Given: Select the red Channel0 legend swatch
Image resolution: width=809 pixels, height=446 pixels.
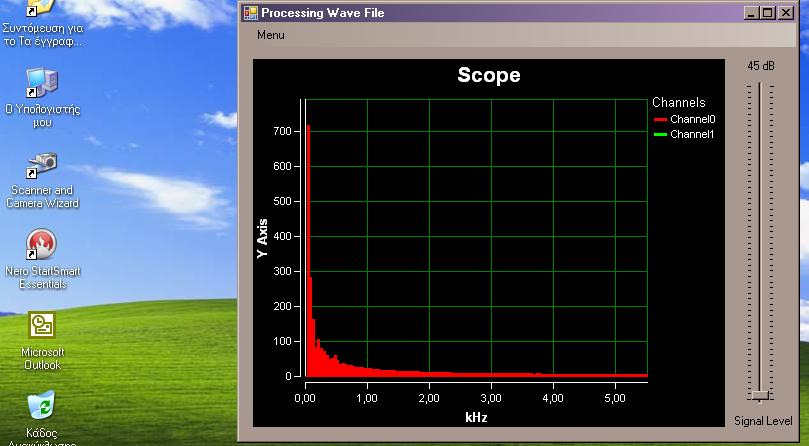Looking at the screenshot, I should pyautogui.click(x=660, y=120).
